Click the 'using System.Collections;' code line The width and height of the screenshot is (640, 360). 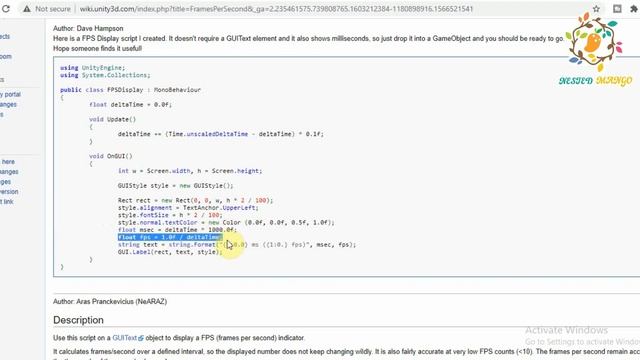point(105,75)
